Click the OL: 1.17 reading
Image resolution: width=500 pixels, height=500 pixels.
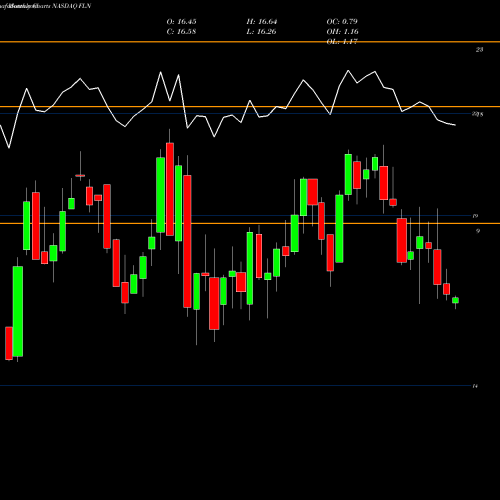point(342,42)
